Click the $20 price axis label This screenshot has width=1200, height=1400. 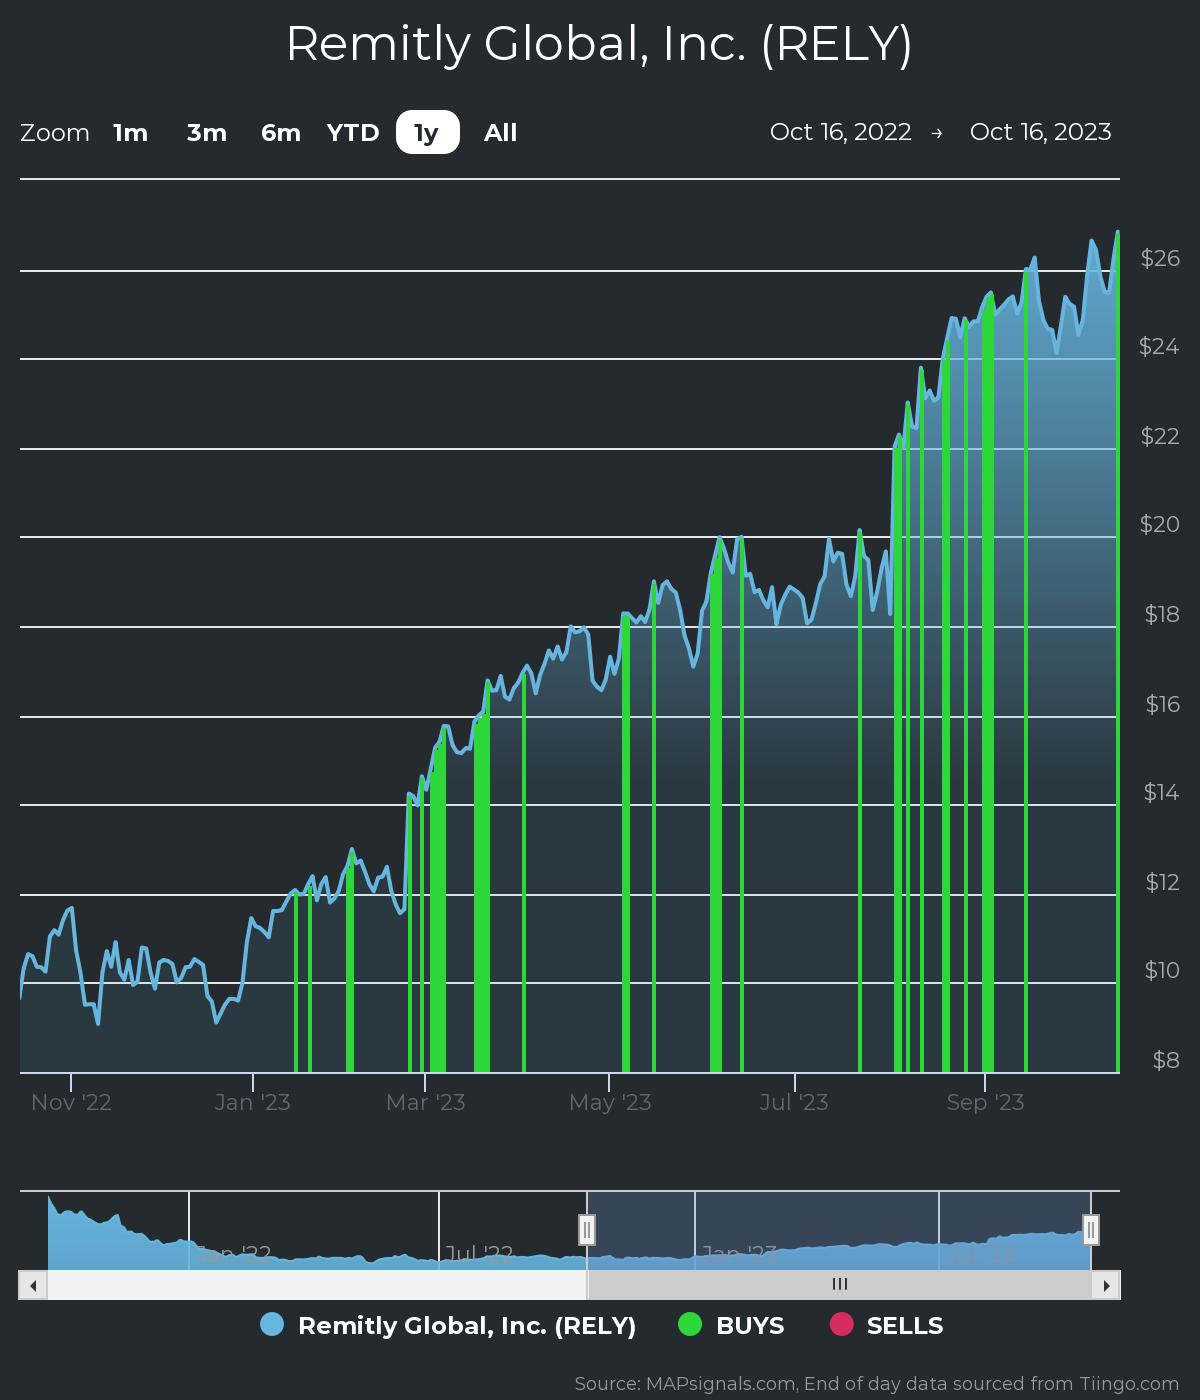1160,524
